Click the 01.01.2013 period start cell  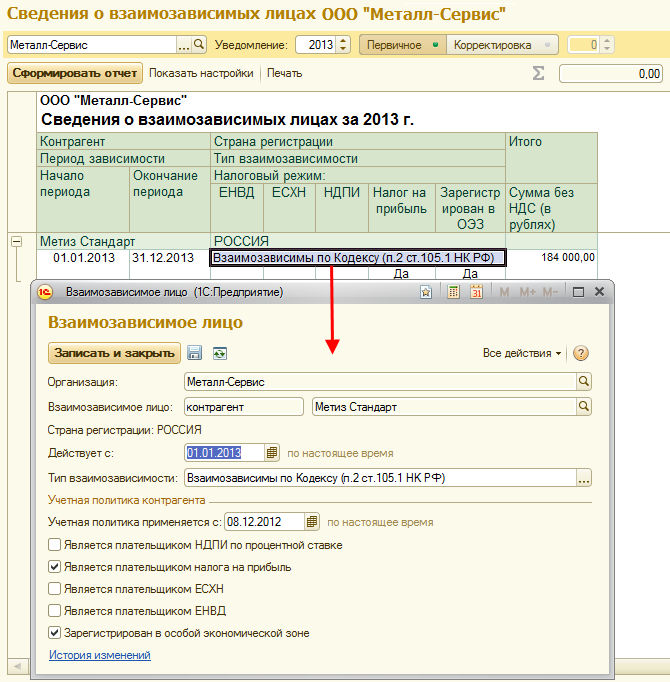point(84,257)
